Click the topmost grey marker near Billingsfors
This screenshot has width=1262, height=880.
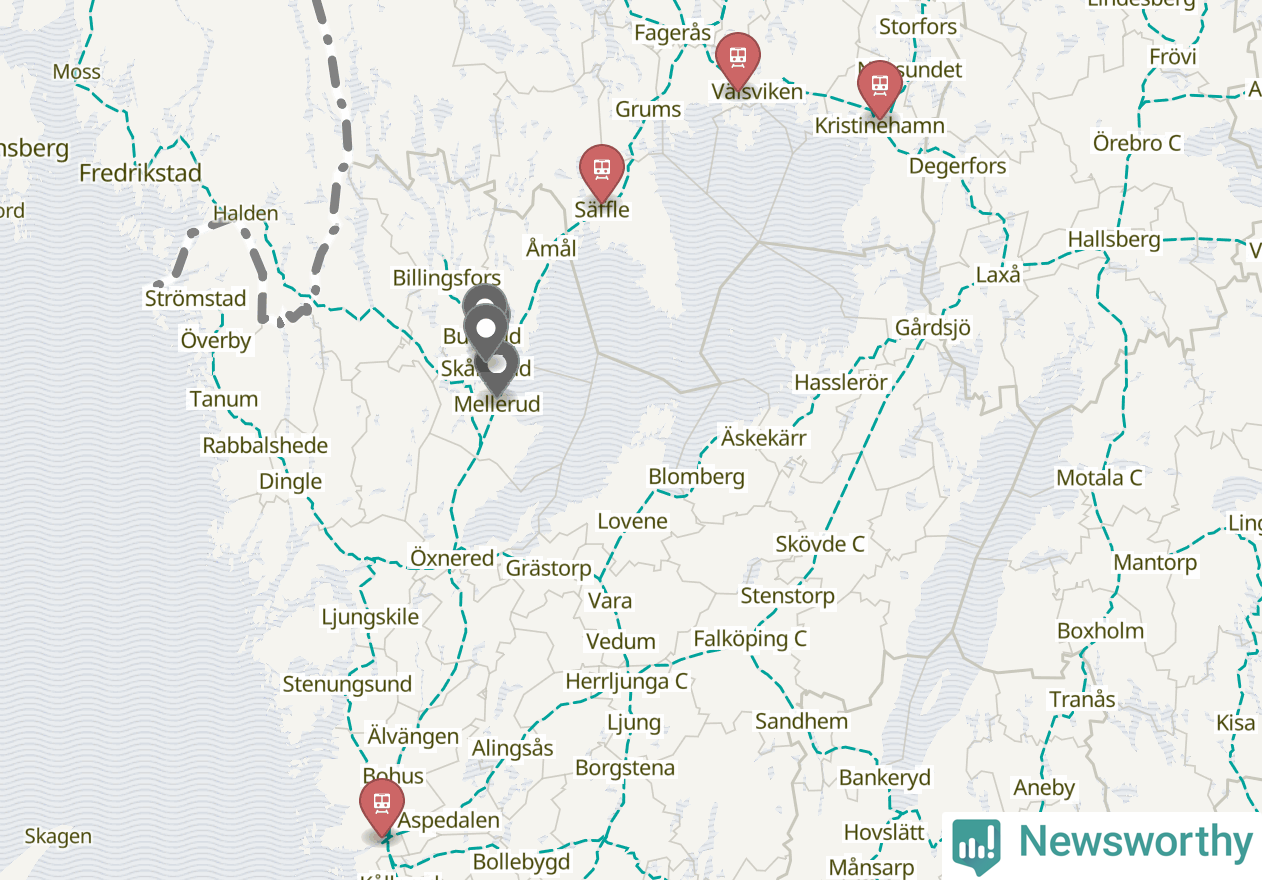tap(485, 304)
